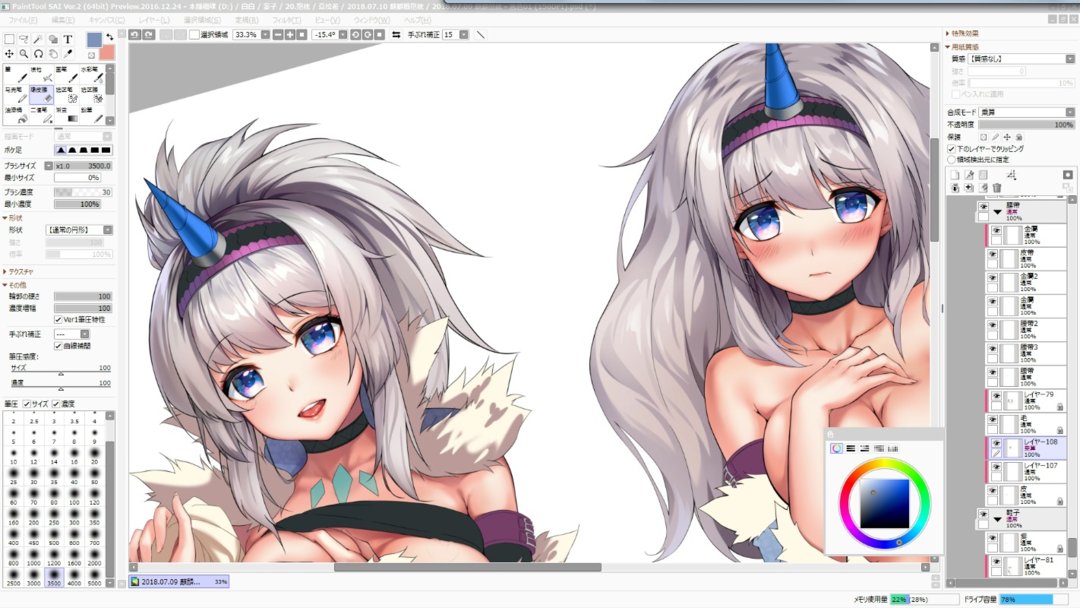
Task: Collapse the 腰帯 layer folder
Action: tap(997, 211)
